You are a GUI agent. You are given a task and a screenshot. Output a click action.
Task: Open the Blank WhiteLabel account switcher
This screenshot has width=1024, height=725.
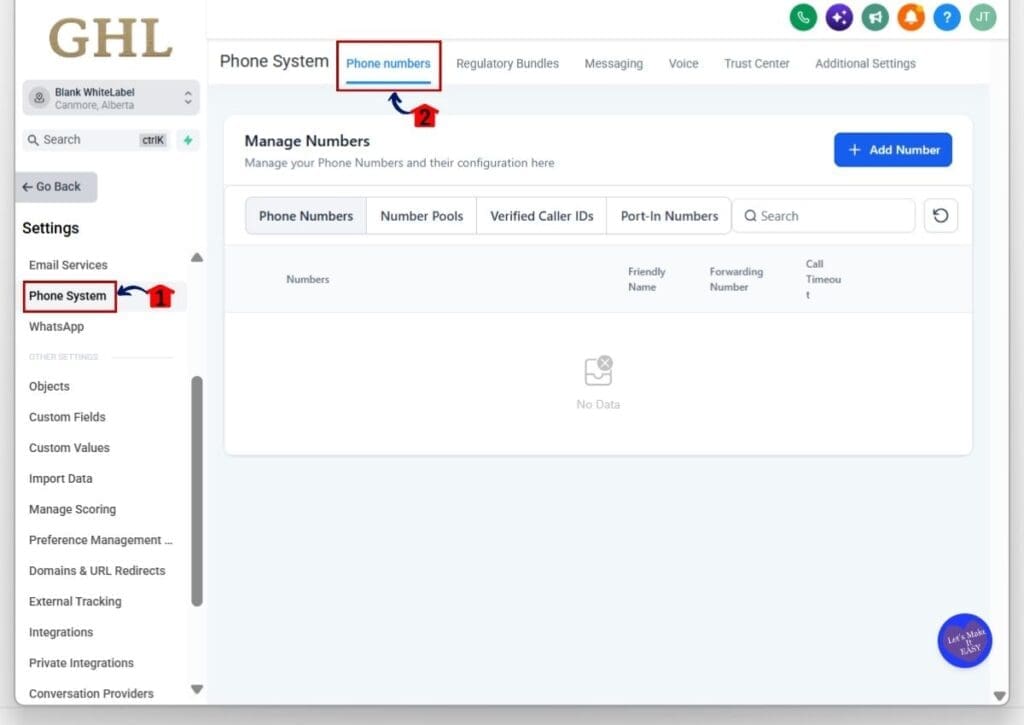[111, 98]
